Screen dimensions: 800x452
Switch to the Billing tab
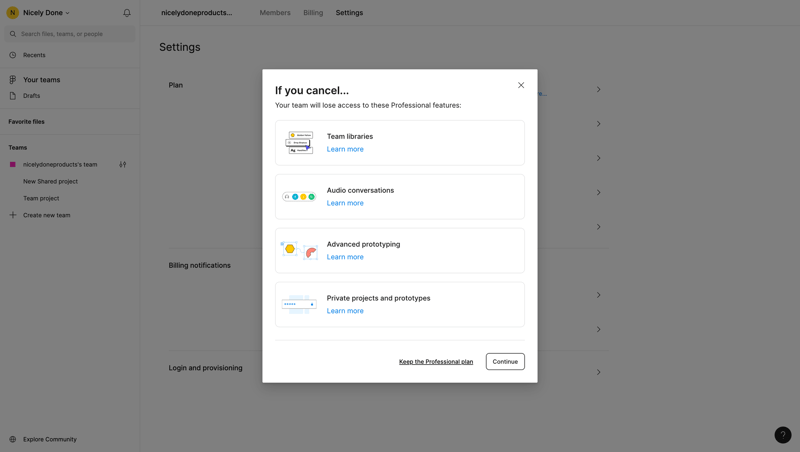(x=313, y=13)
